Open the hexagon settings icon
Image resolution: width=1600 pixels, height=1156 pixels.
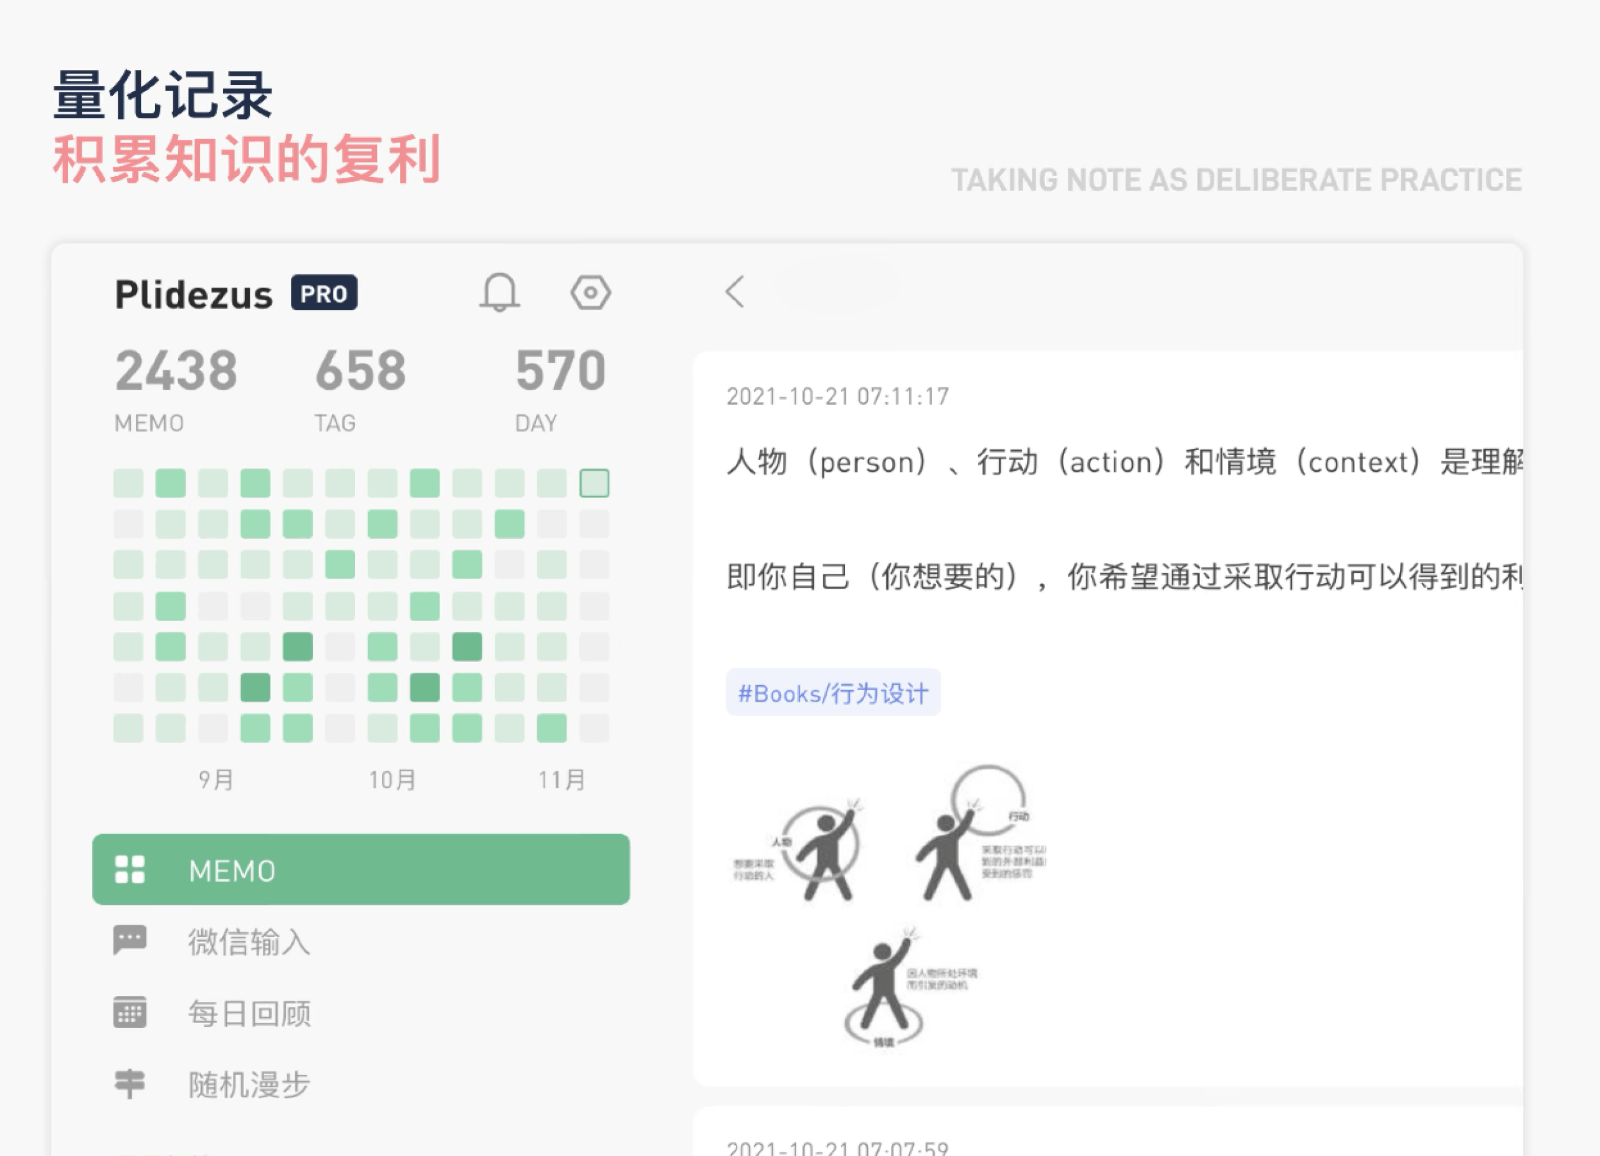pyautogui.click(x=590, y=293)
